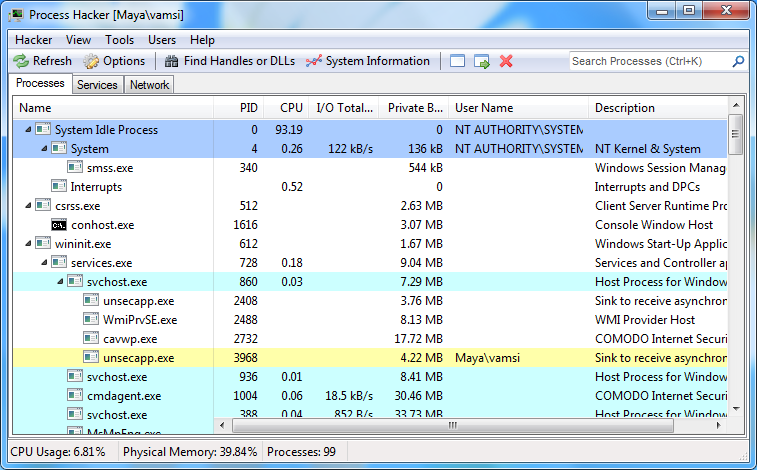Switch to the Network tab
Viewport: 757px width, 470px height.
coord(149,84)
